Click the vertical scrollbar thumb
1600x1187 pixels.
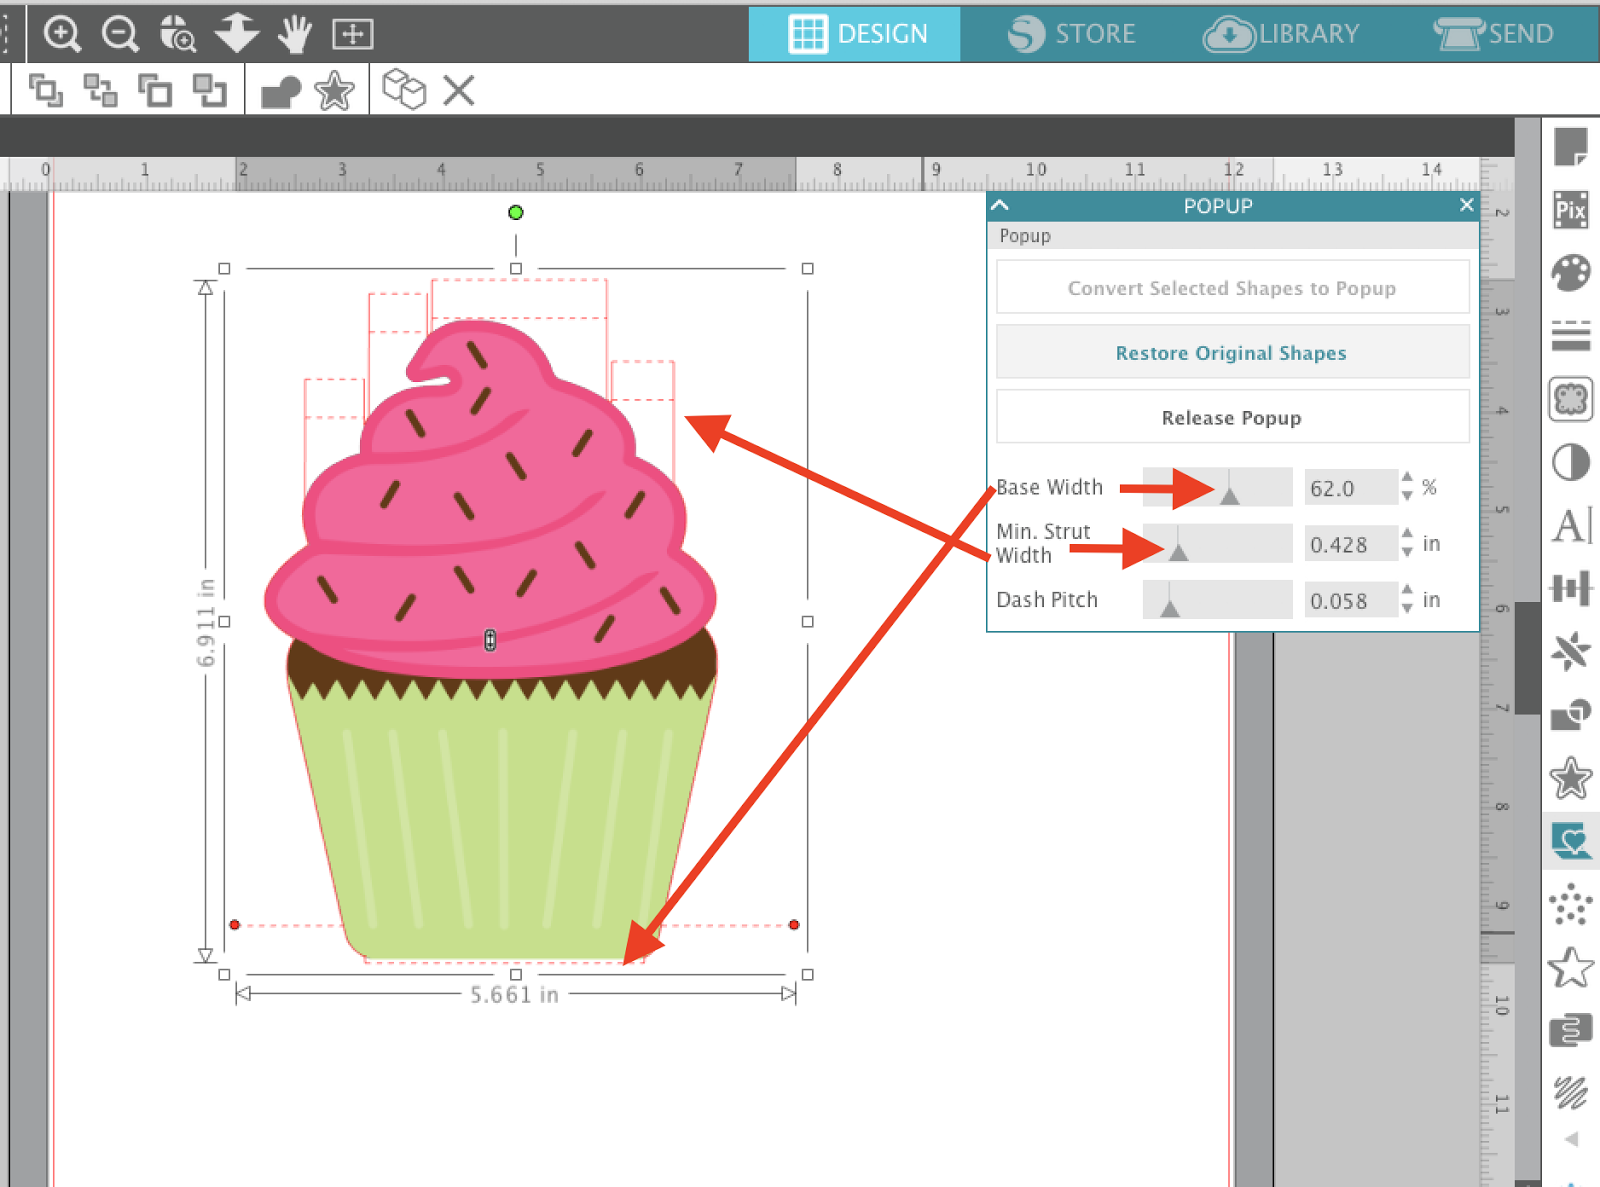[x=1527, y=658]
